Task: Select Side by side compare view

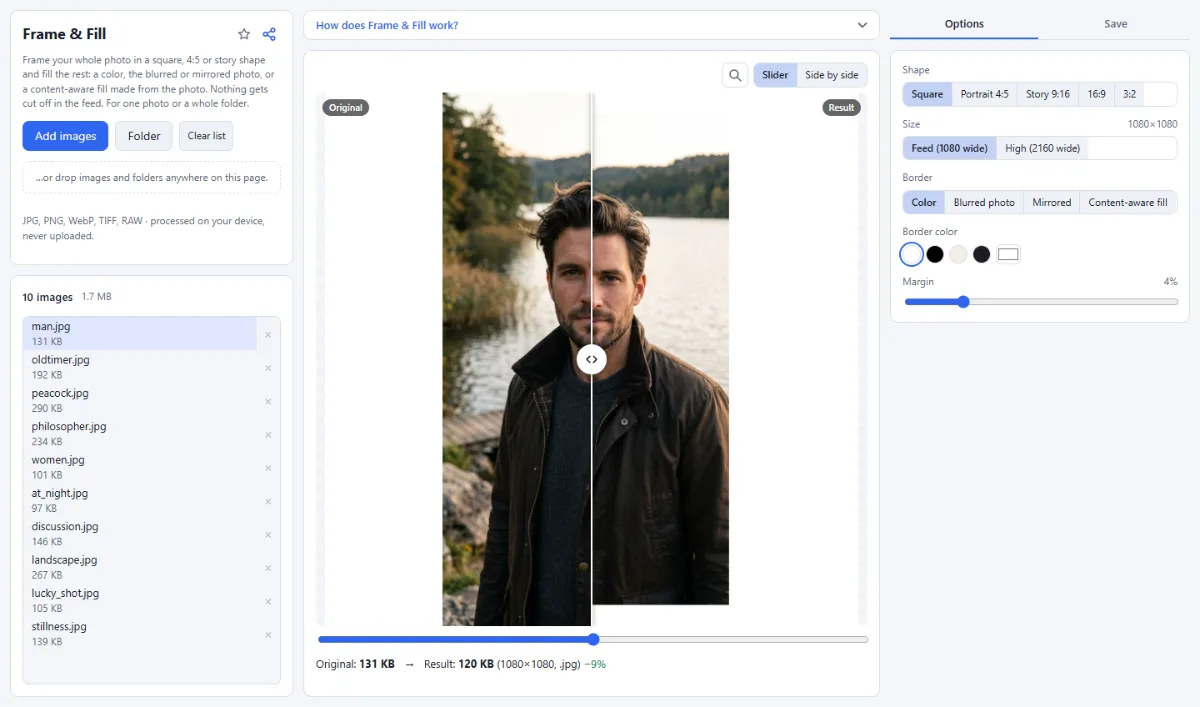Action: tap(832, 75)
